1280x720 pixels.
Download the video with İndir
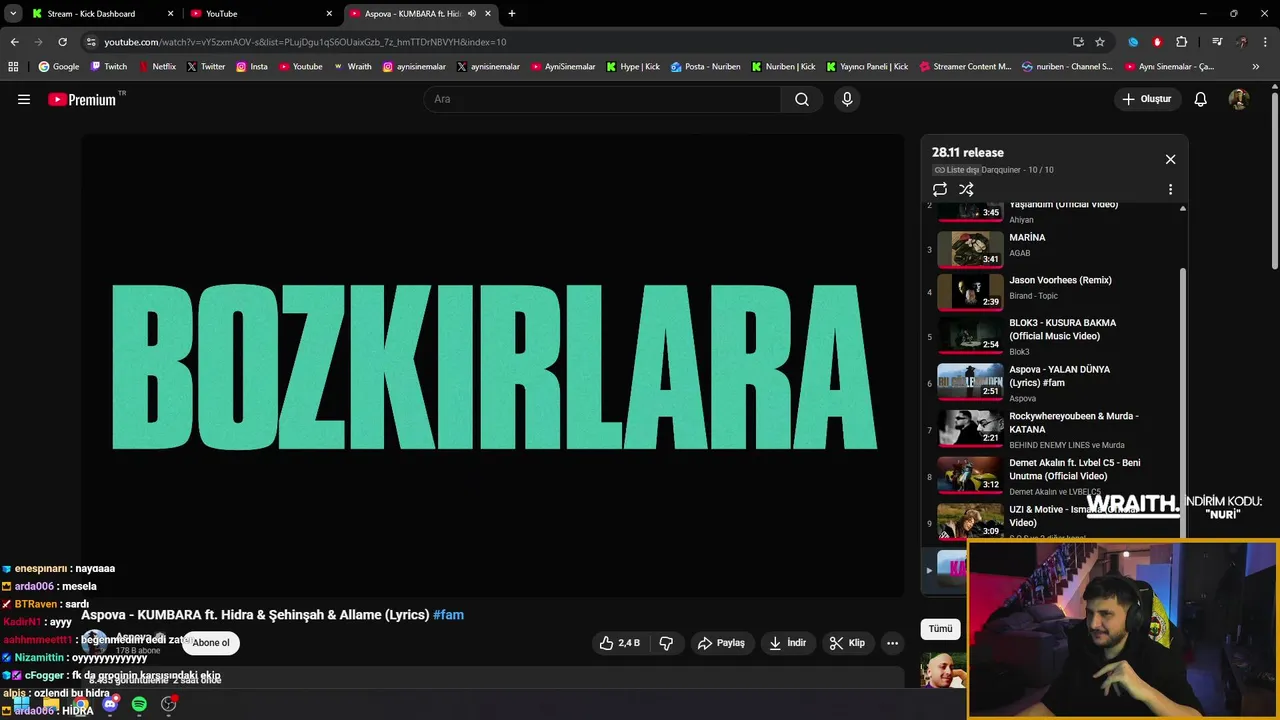[787, 643]
